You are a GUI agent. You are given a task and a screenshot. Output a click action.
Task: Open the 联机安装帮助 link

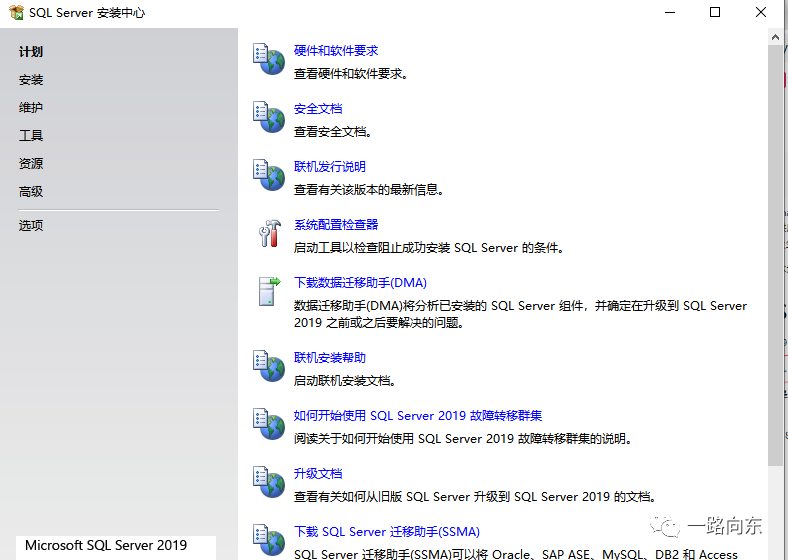[x=330, y=357]
